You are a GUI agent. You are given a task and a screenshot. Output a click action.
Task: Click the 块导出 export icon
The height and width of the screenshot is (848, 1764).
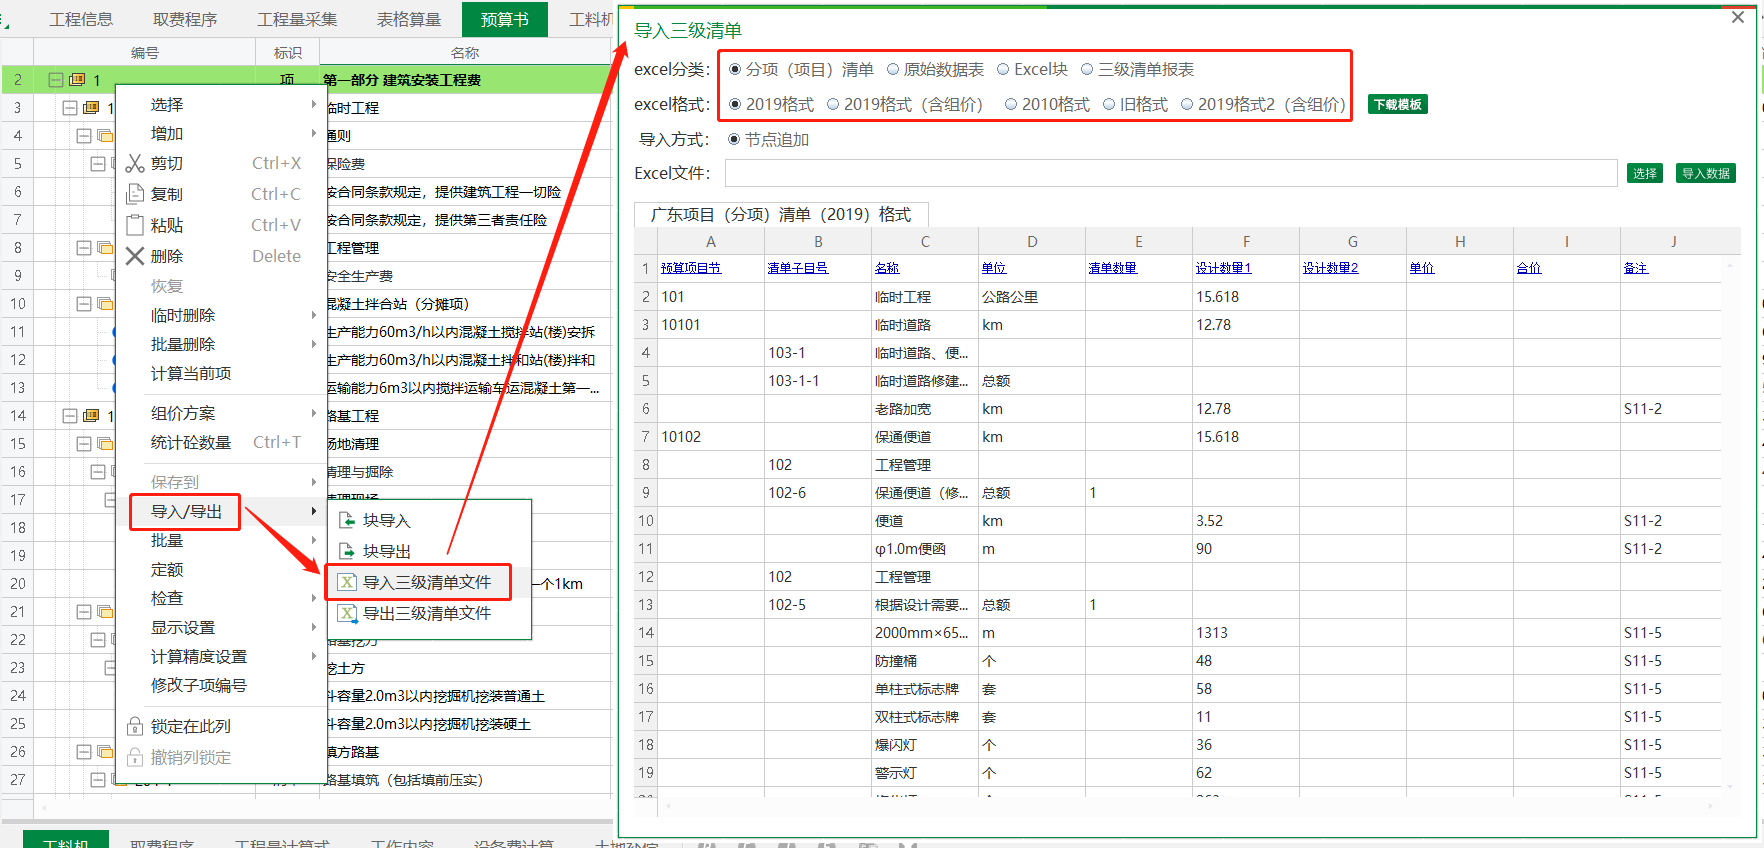click(347, 551)
